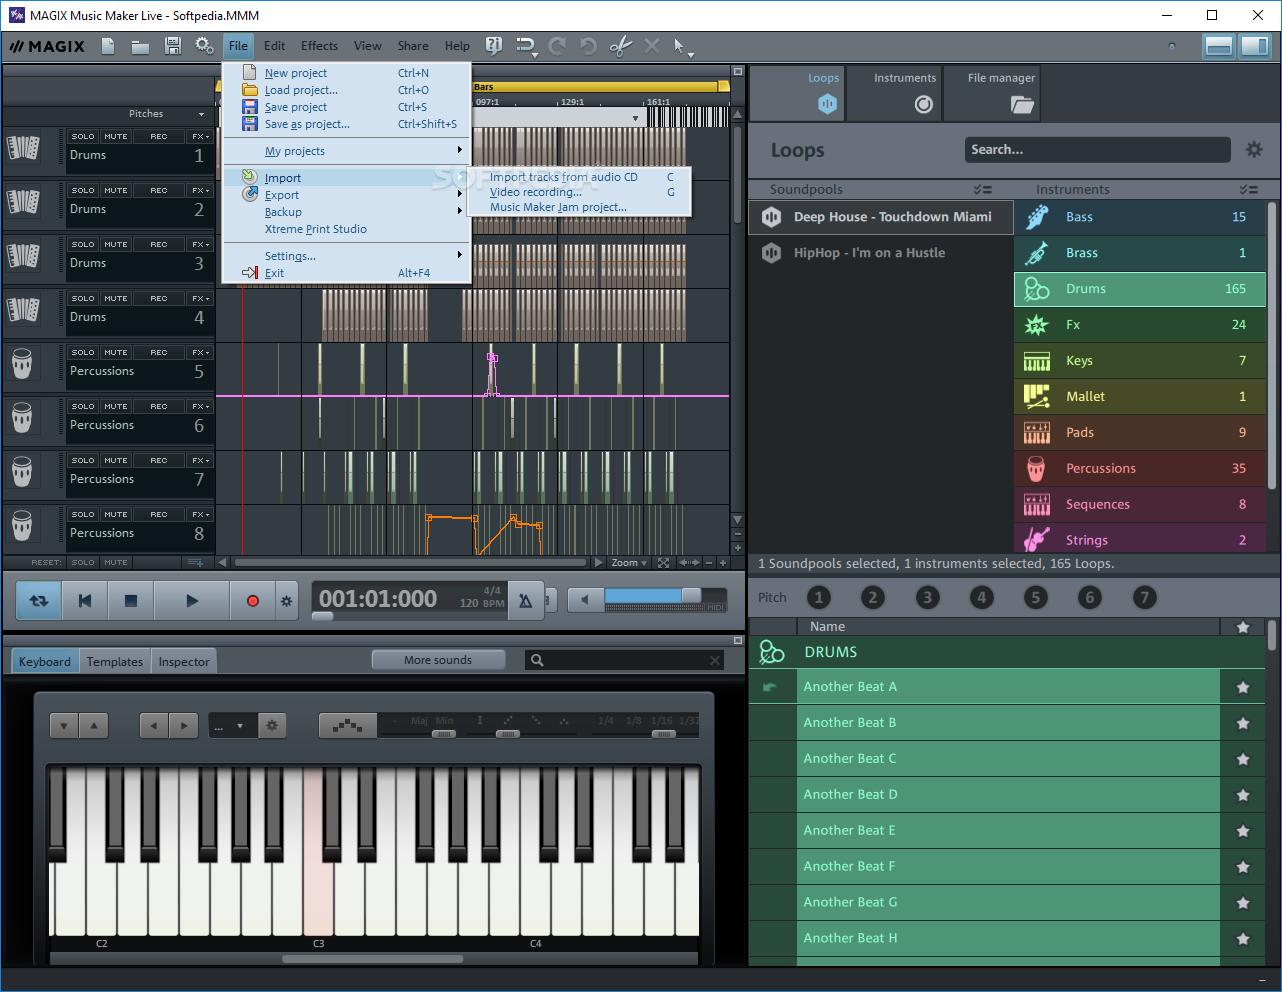Viewport: 1282px width, 992px height.
Task: Open playback settings gear beside record button
Action: coord(286,601)
